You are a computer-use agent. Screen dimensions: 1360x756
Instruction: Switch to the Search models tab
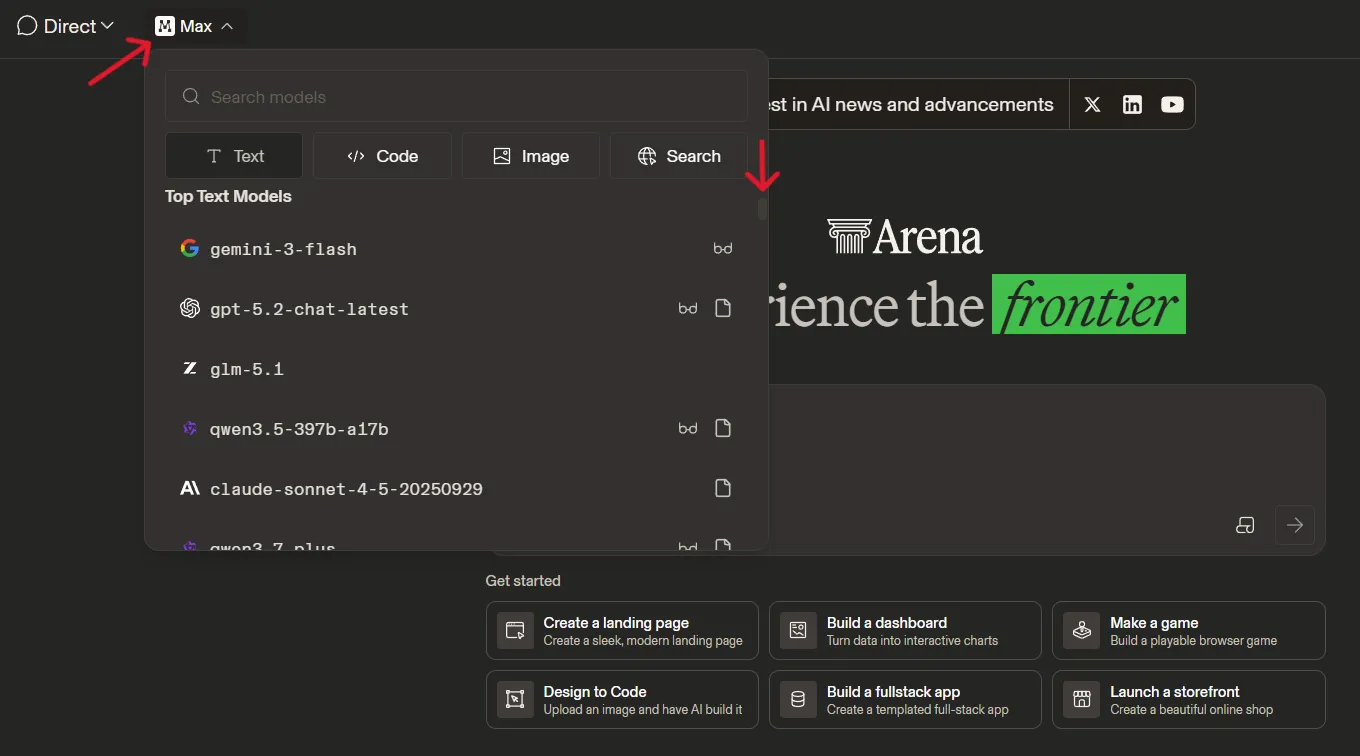tap(679, 156)
